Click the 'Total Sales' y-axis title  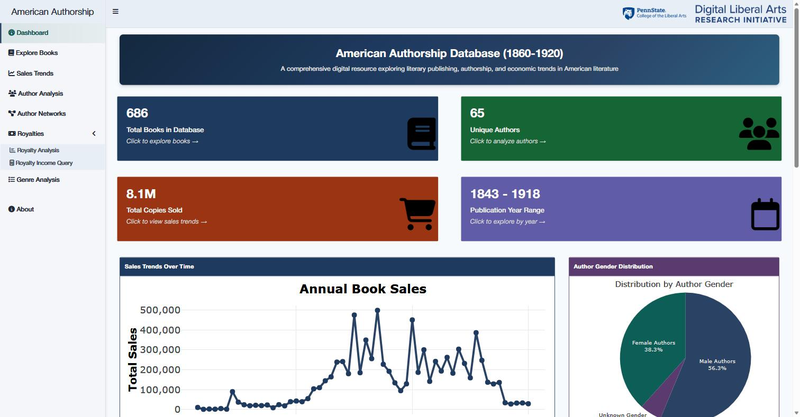[x=133, y=359]
